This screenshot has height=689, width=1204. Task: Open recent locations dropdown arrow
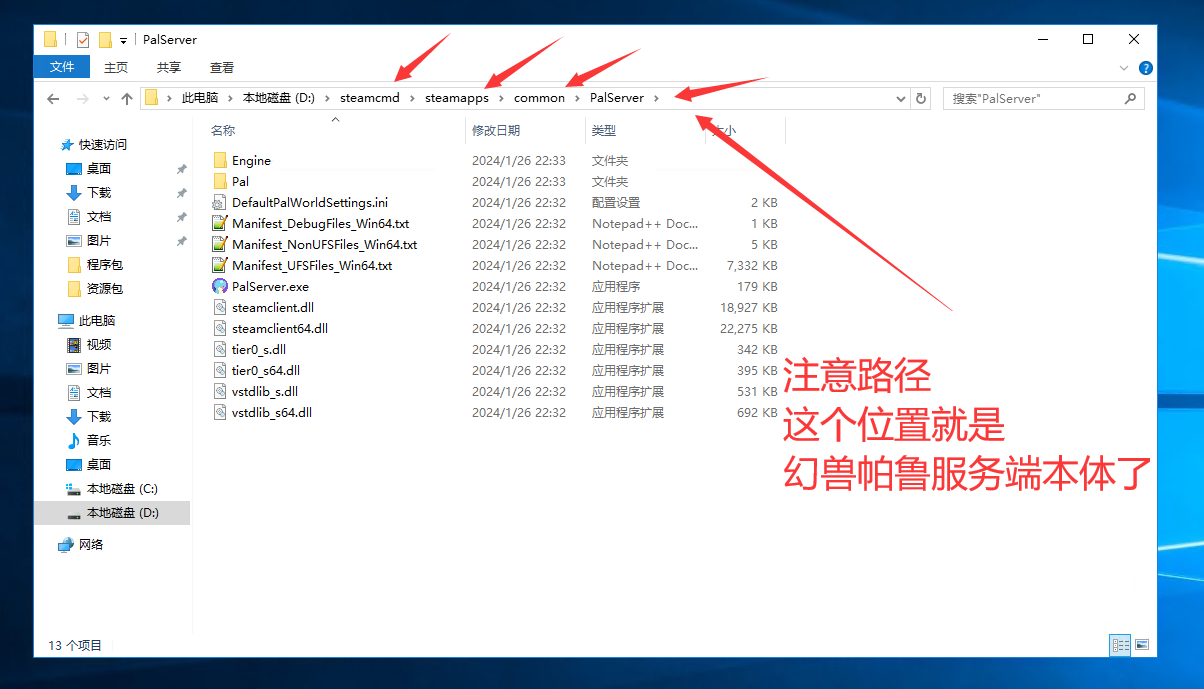click(107, 99)
